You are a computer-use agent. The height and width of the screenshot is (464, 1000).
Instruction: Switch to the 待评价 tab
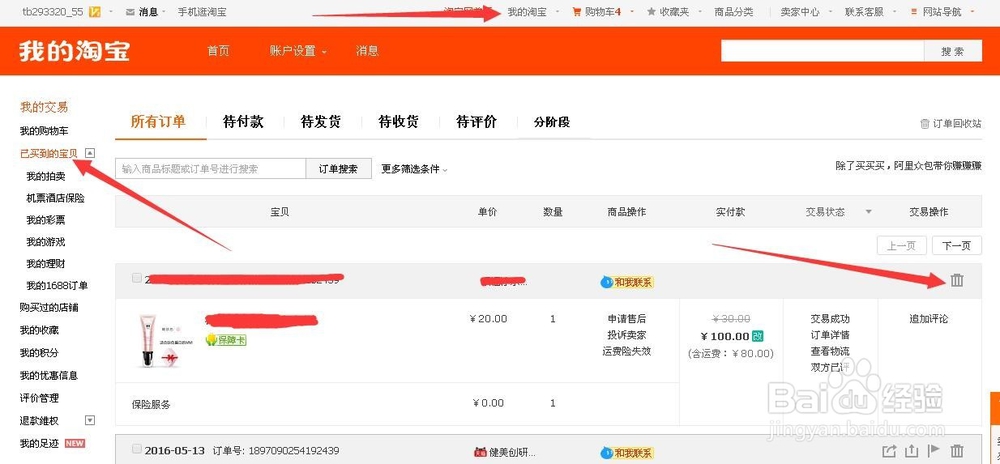tap(476, 122)
